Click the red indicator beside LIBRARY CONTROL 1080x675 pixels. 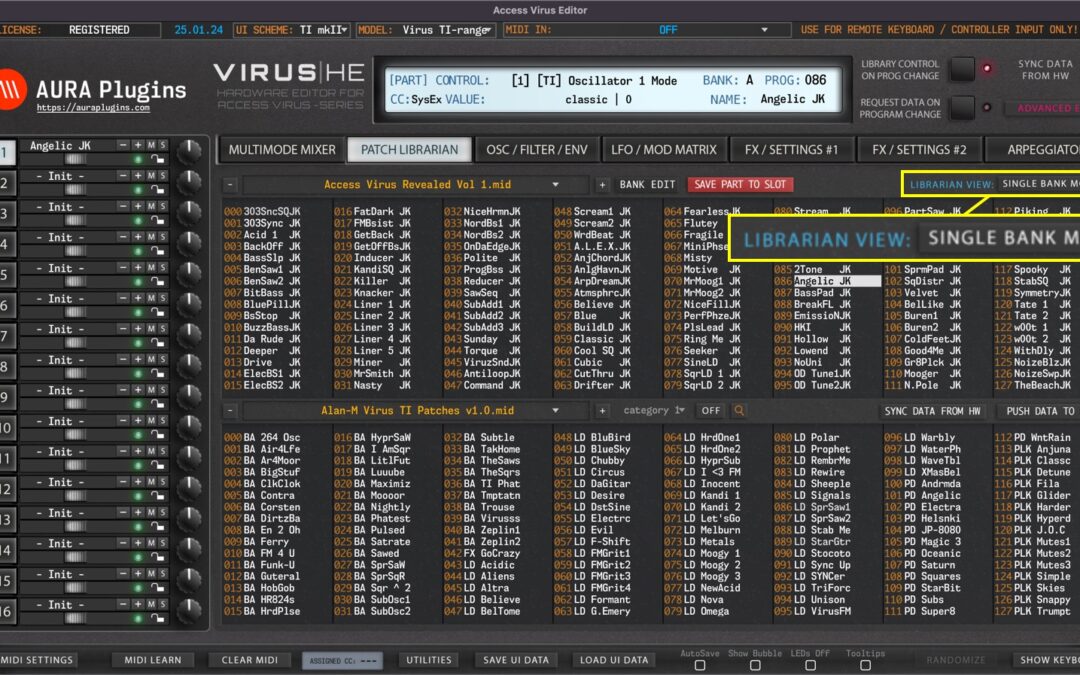[x=987, y=68]
